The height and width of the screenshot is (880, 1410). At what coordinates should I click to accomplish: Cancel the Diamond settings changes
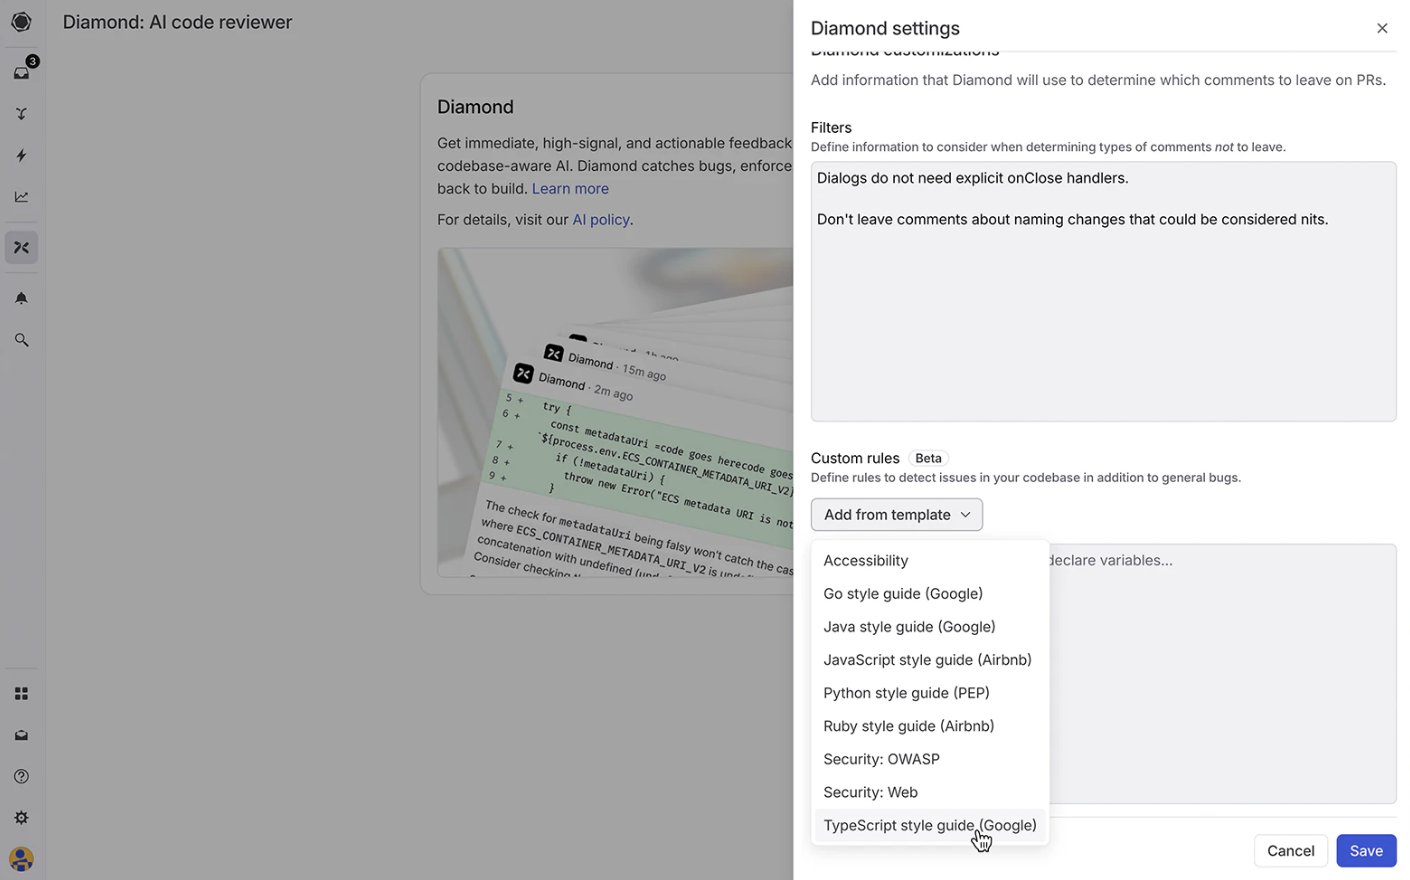pos(1290,850)
